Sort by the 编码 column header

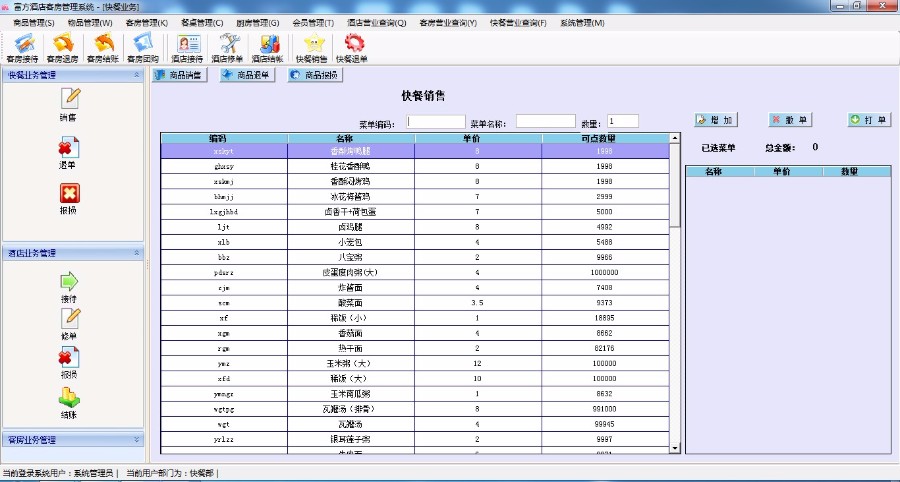[x=224, y=138]
